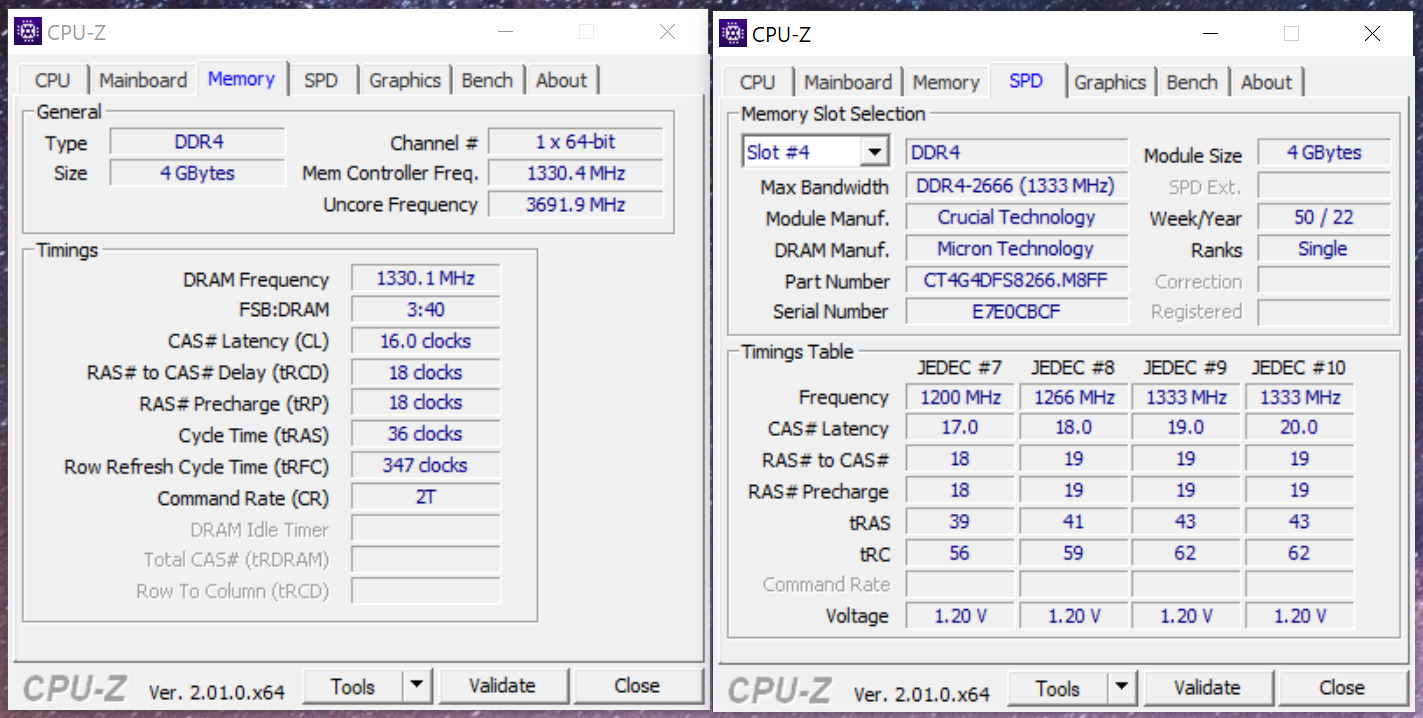1423x718 pixels.
Task: Click Uncore Frequency value 3691.9 MHz
Action: [576, 204]
